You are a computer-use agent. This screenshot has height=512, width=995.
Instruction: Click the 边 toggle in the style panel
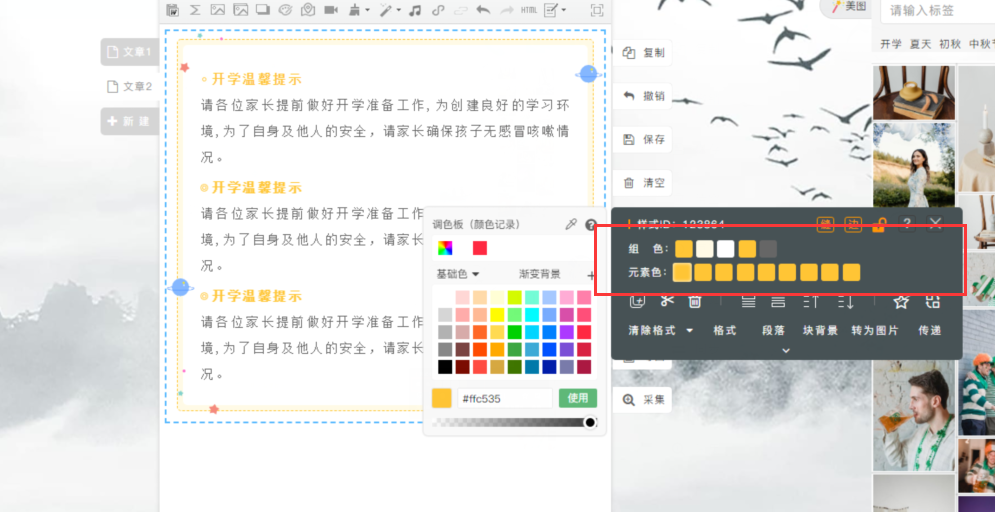click(853, 224)
